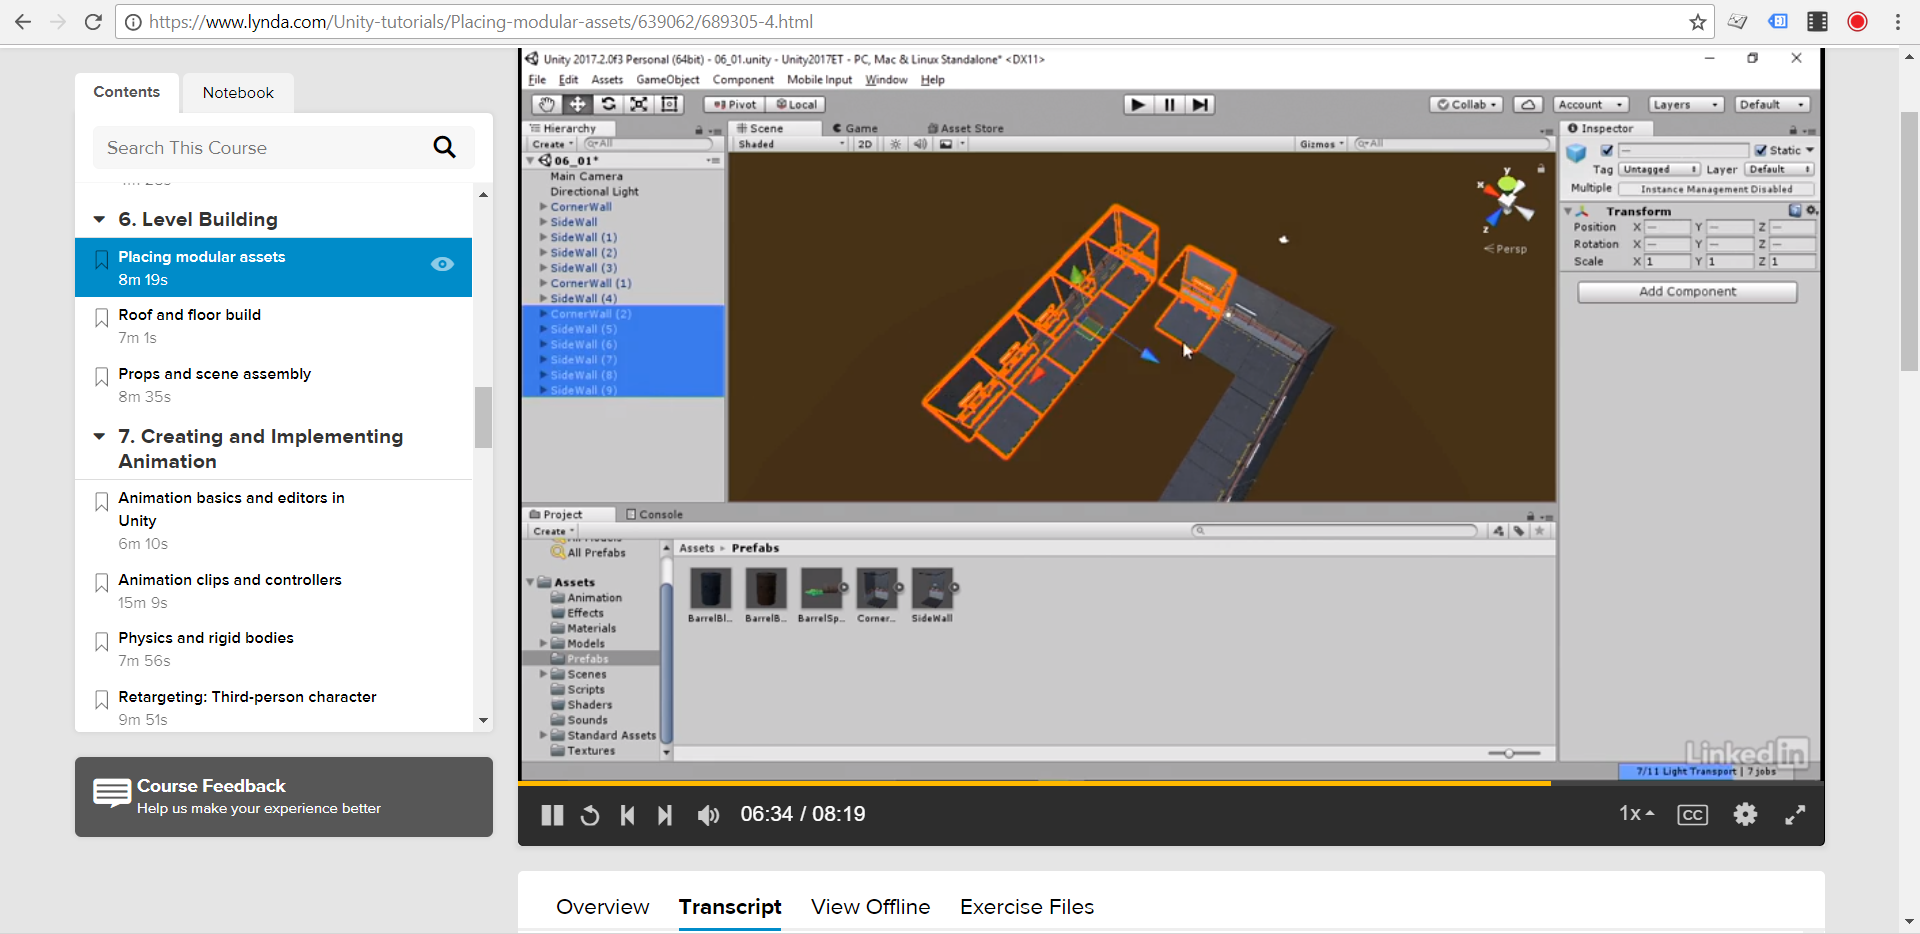Open the GameObject menu
1920x934 pixels.
pos(667,80)
